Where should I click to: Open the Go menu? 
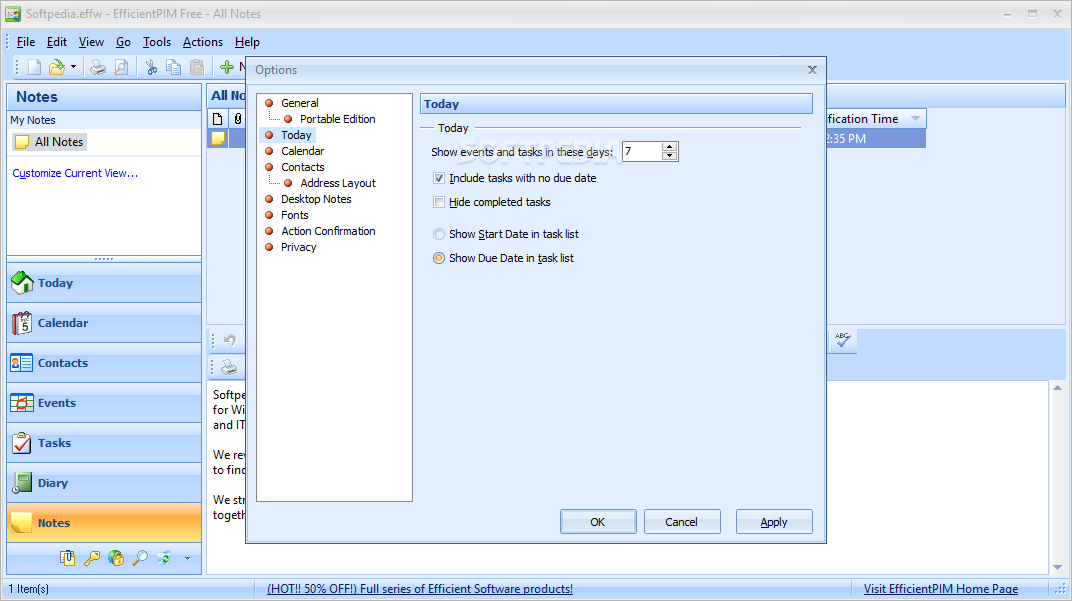click(123, 42)
